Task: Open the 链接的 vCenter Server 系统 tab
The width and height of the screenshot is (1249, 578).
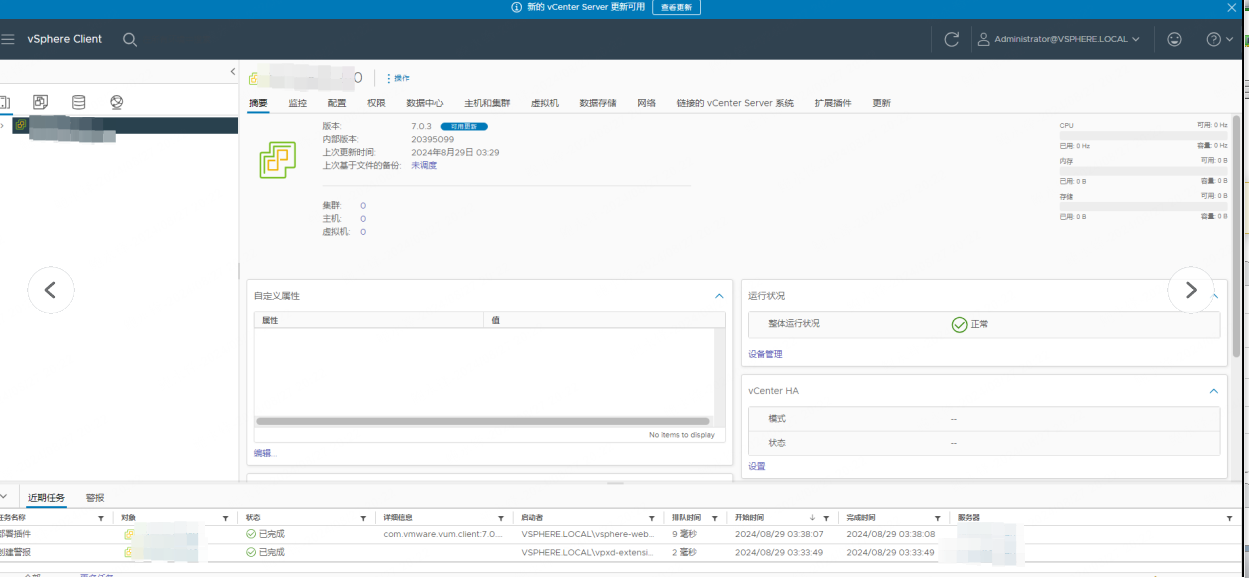Action: (735, 103)
